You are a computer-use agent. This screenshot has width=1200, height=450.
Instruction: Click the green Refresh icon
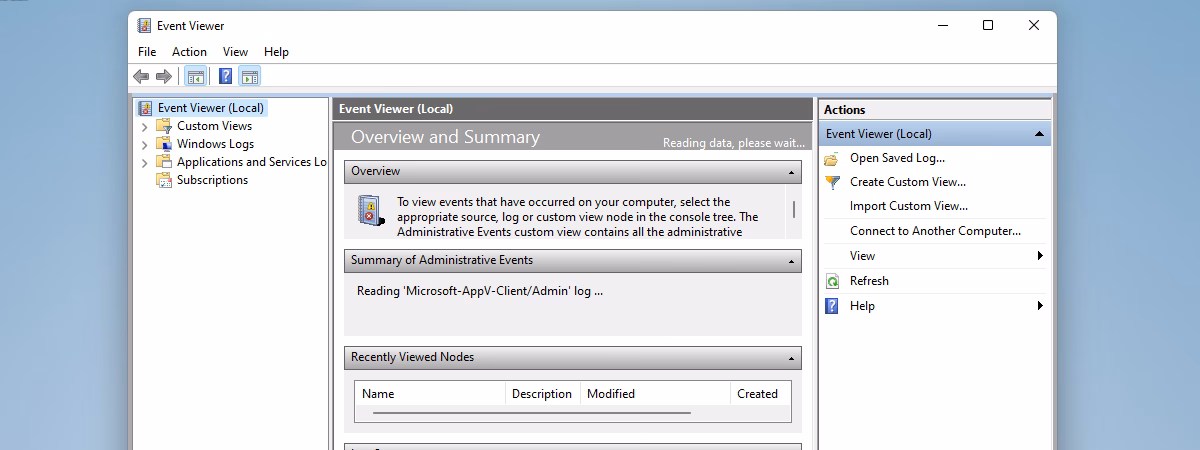(x=832, y=281)
